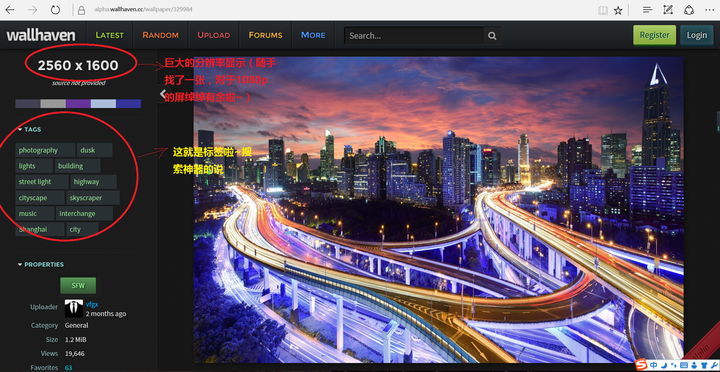Select the dark blue color swatch

tap(129, 104)
